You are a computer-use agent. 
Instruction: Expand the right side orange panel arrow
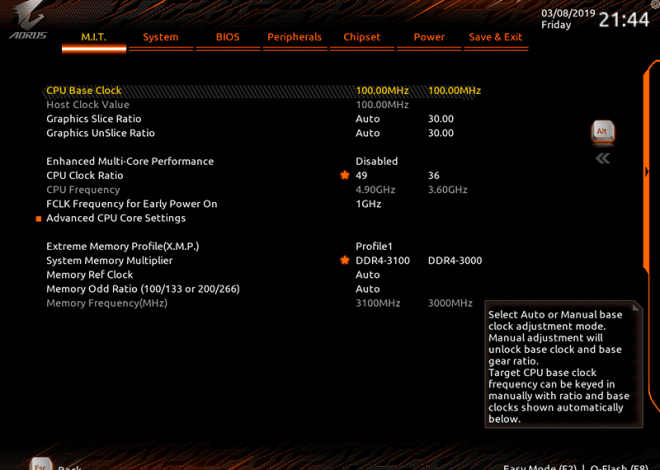(x=647, y=172)
